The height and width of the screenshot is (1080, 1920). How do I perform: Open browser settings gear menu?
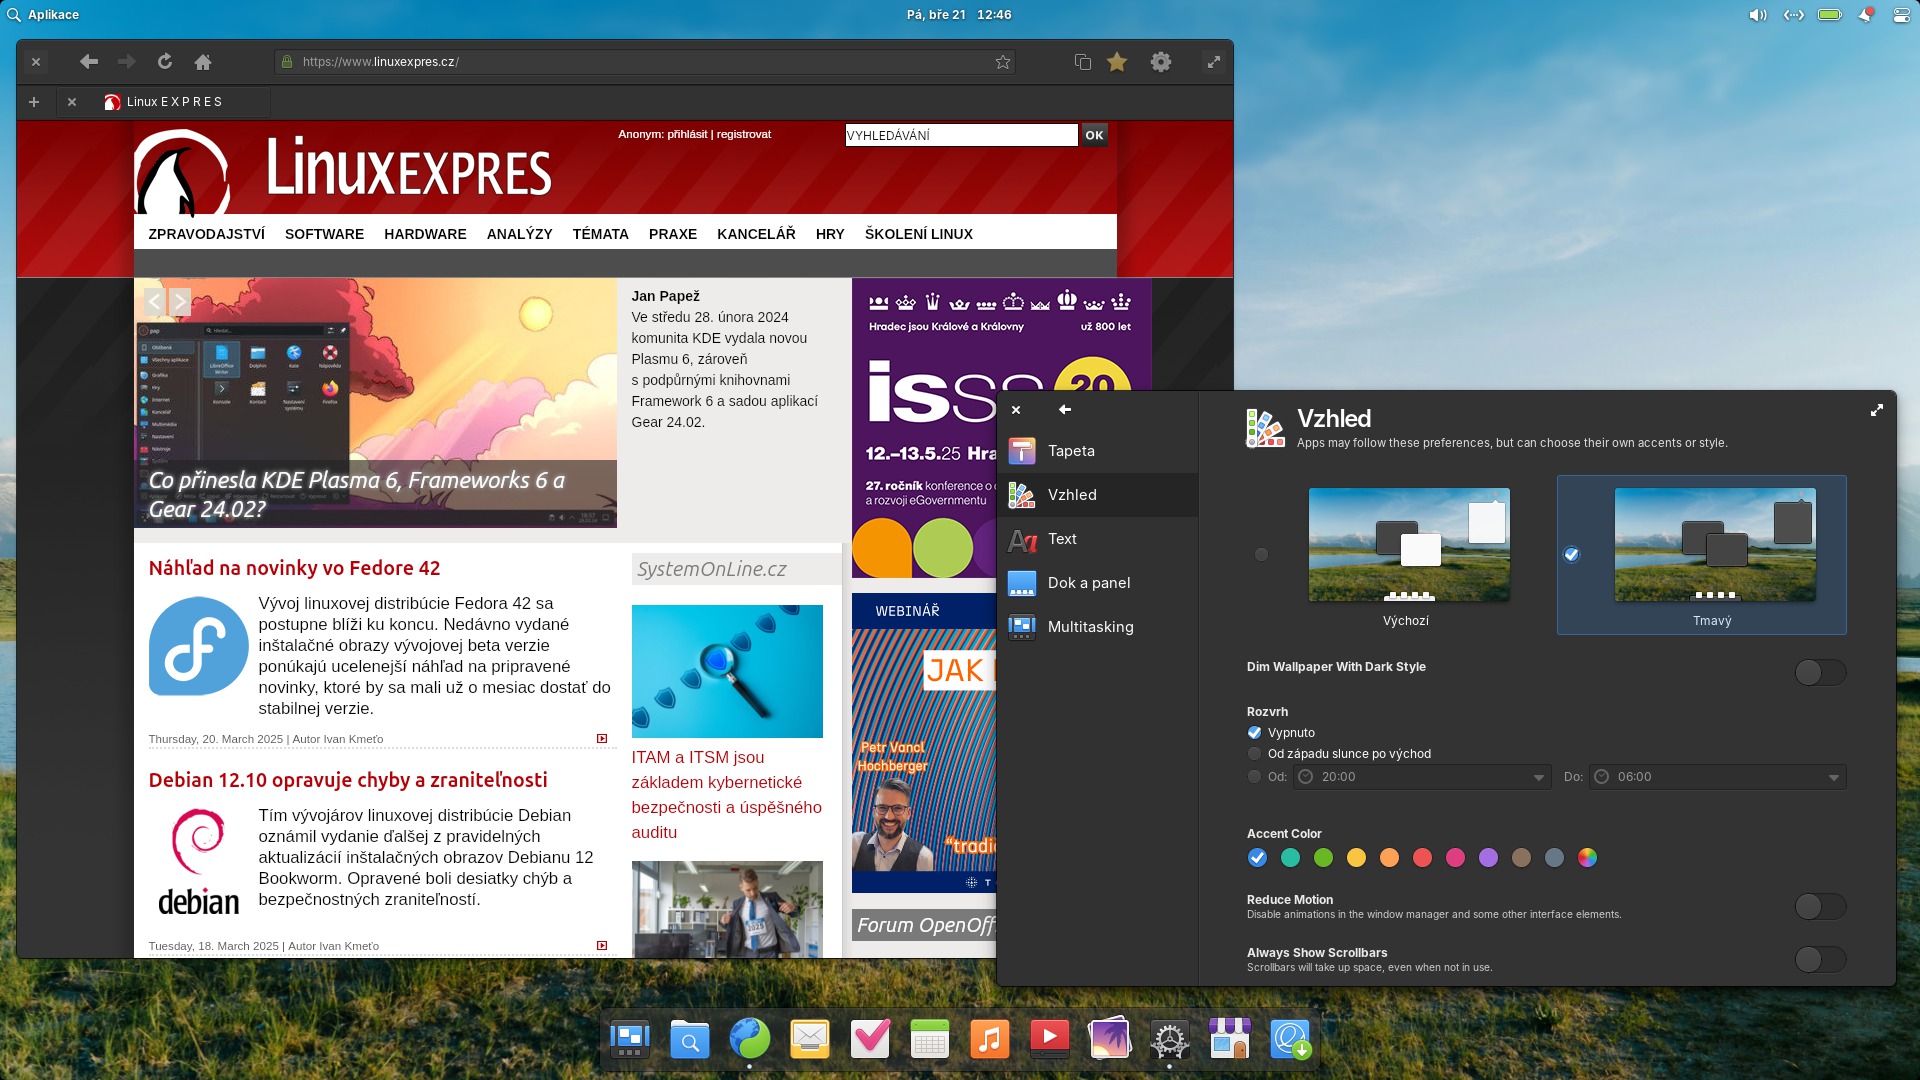pyautogui.click(x=1160, y=62)
